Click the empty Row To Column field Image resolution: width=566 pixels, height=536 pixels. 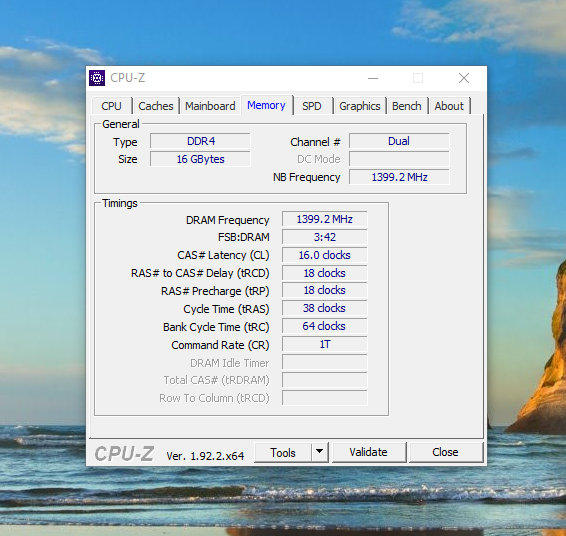click(x=325, y=398)
